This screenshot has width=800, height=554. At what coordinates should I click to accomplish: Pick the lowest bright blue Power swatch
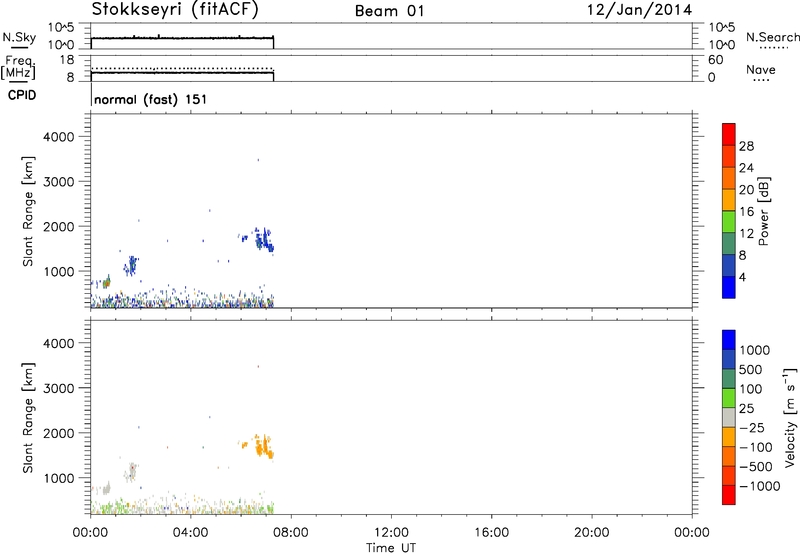729,287
